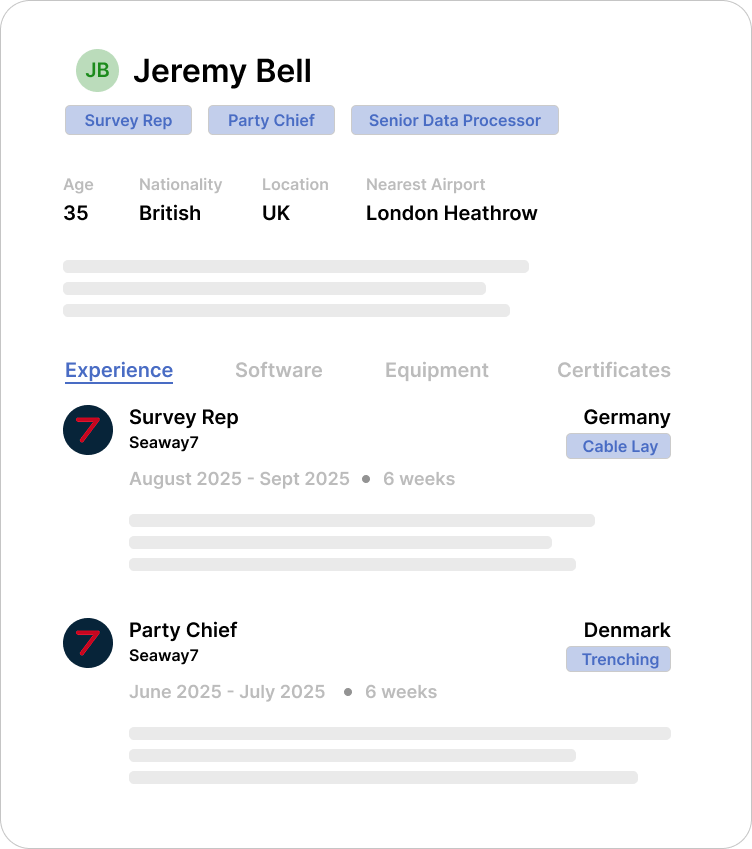Click the Trenching tag
This screenshot has height=849, width=752.
coord(619,659)
